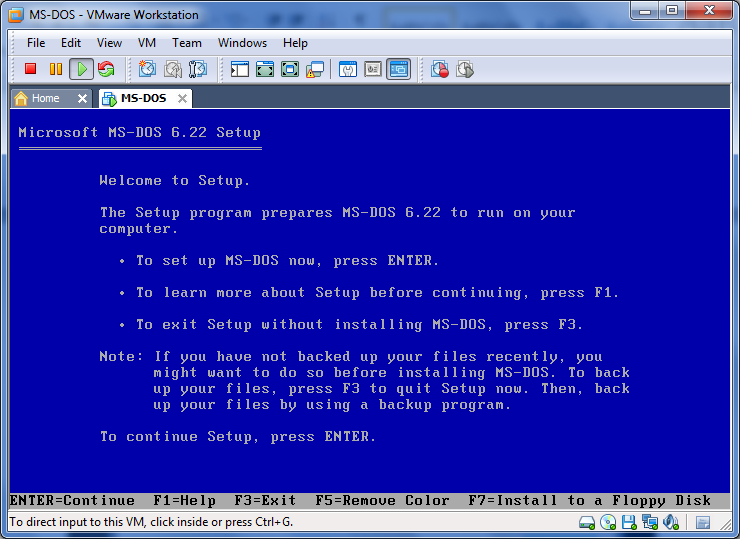Switch to quick switch mode icon

point(265,69)
